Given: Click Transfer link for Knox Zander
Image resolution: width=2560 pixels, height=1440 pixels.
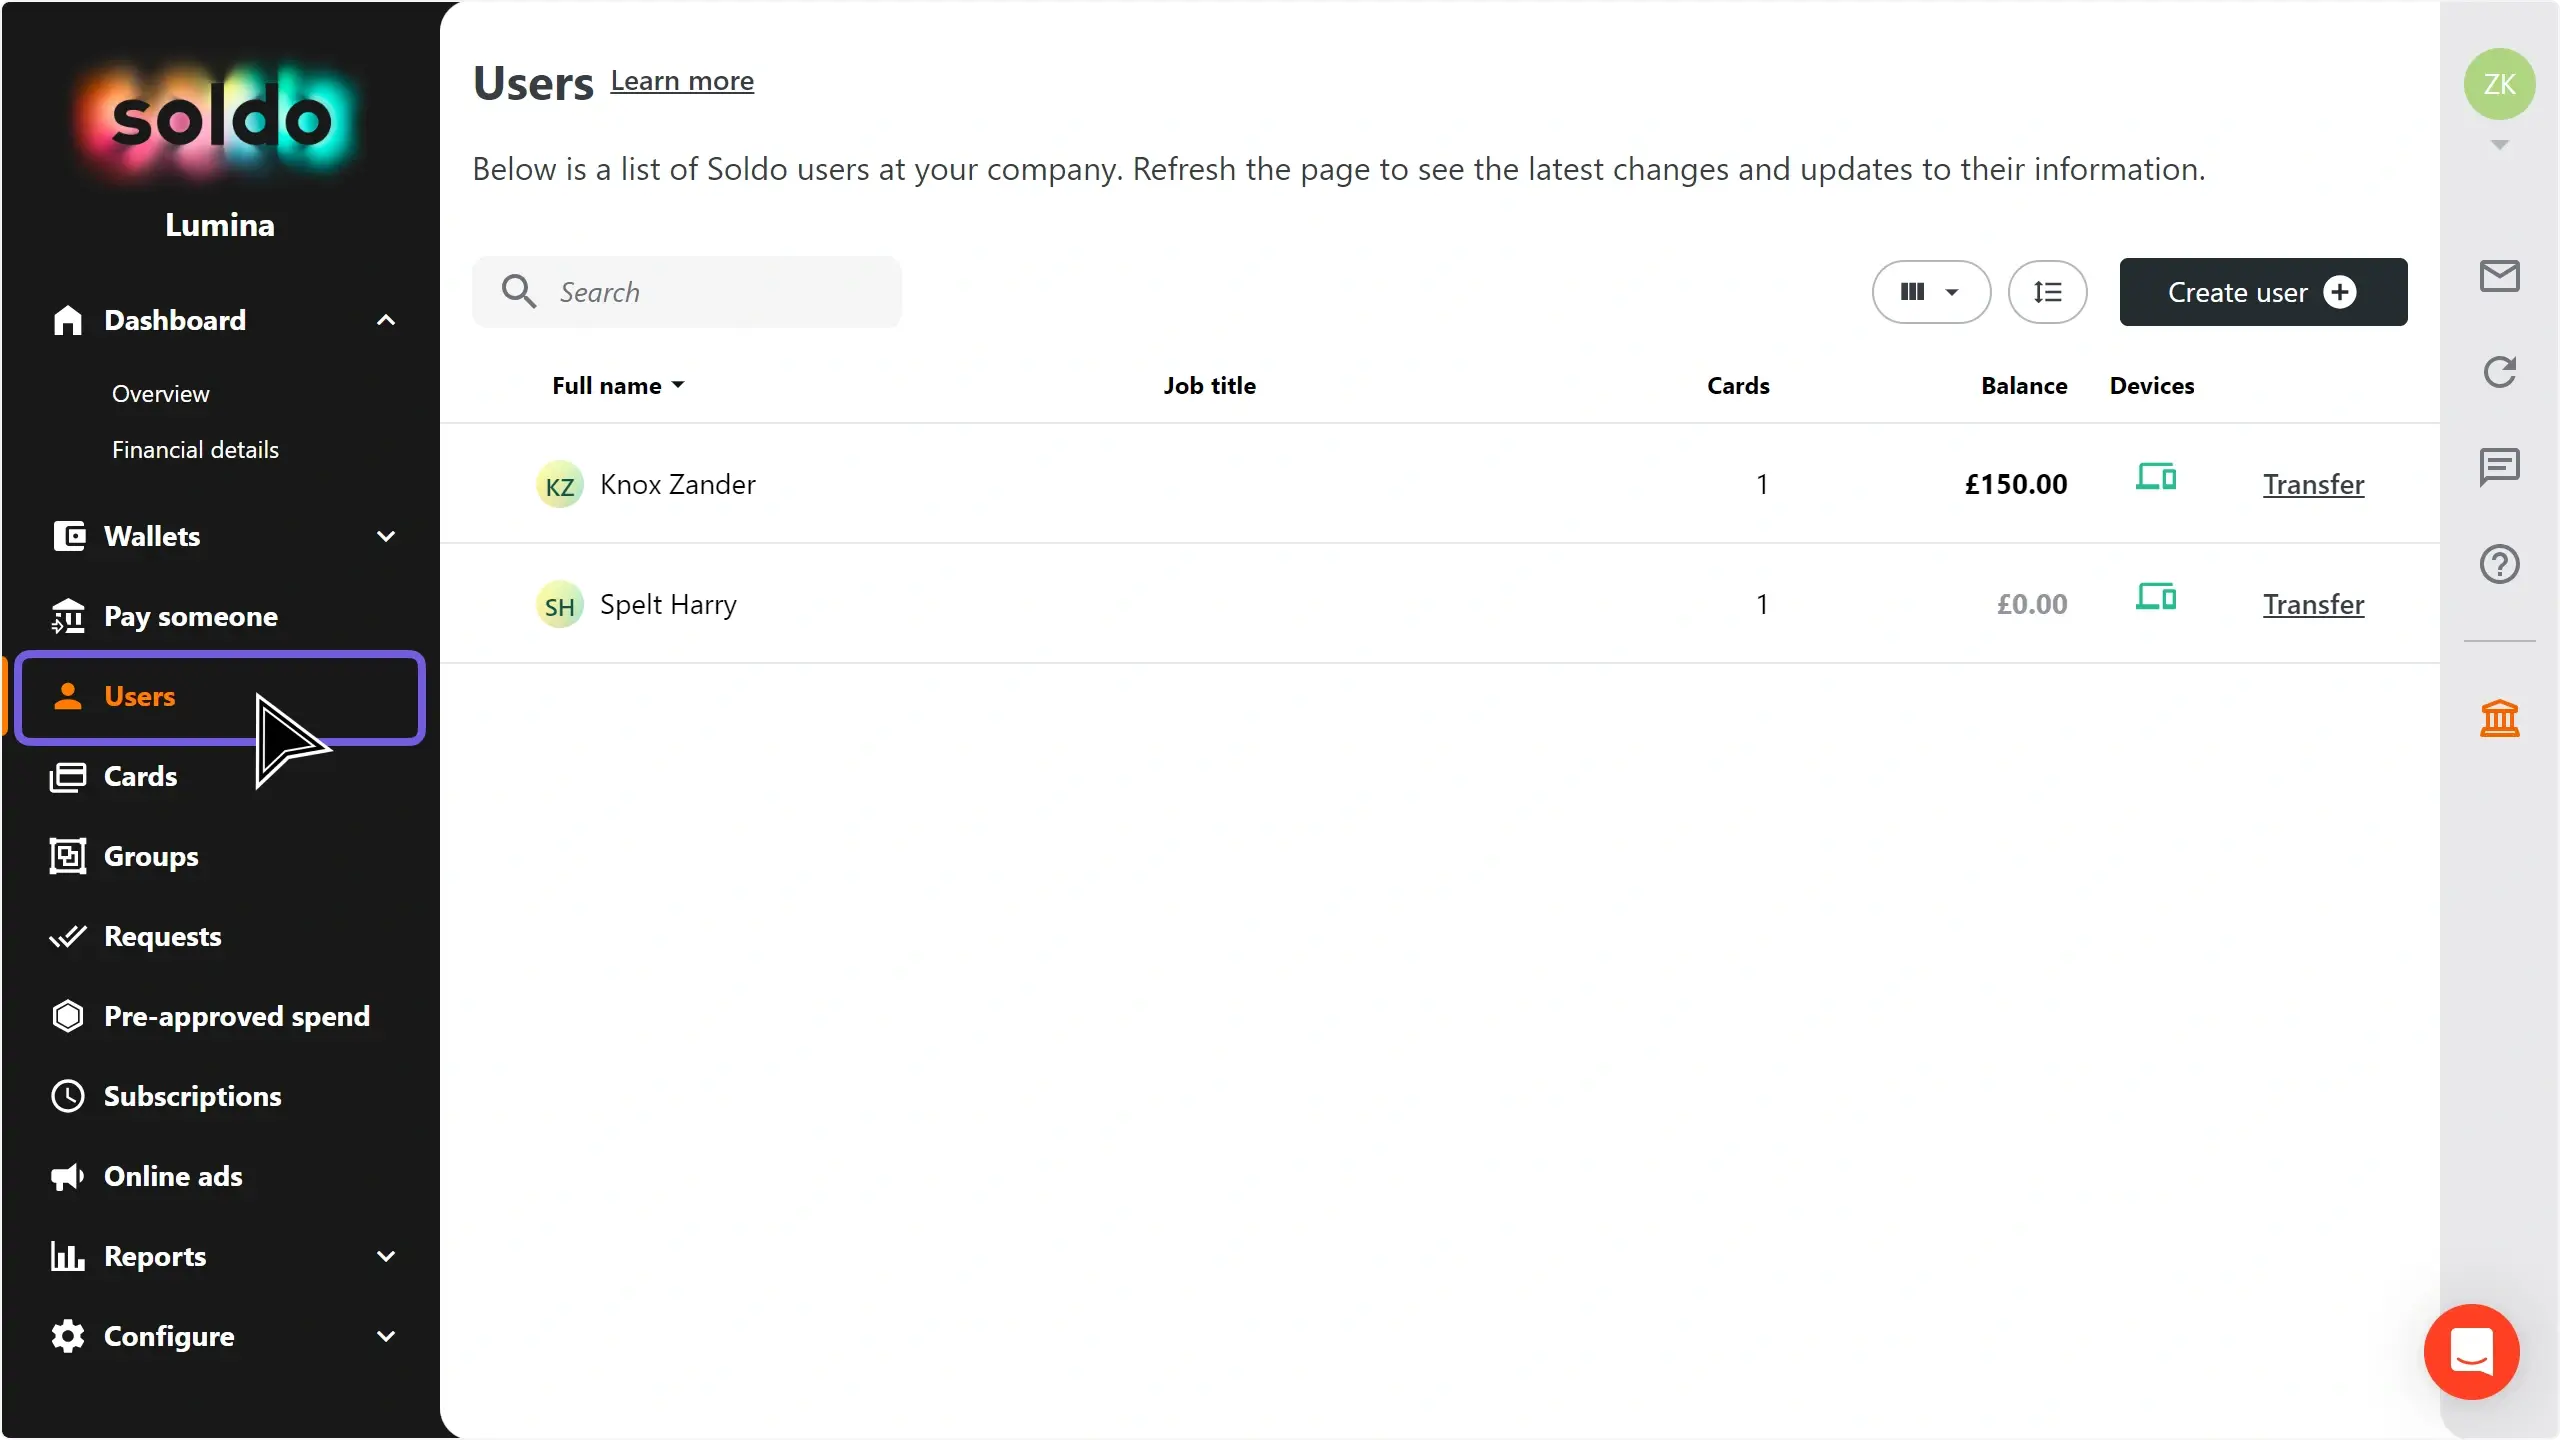Looking at the screenshot, I should click(x=2313, y=485).
